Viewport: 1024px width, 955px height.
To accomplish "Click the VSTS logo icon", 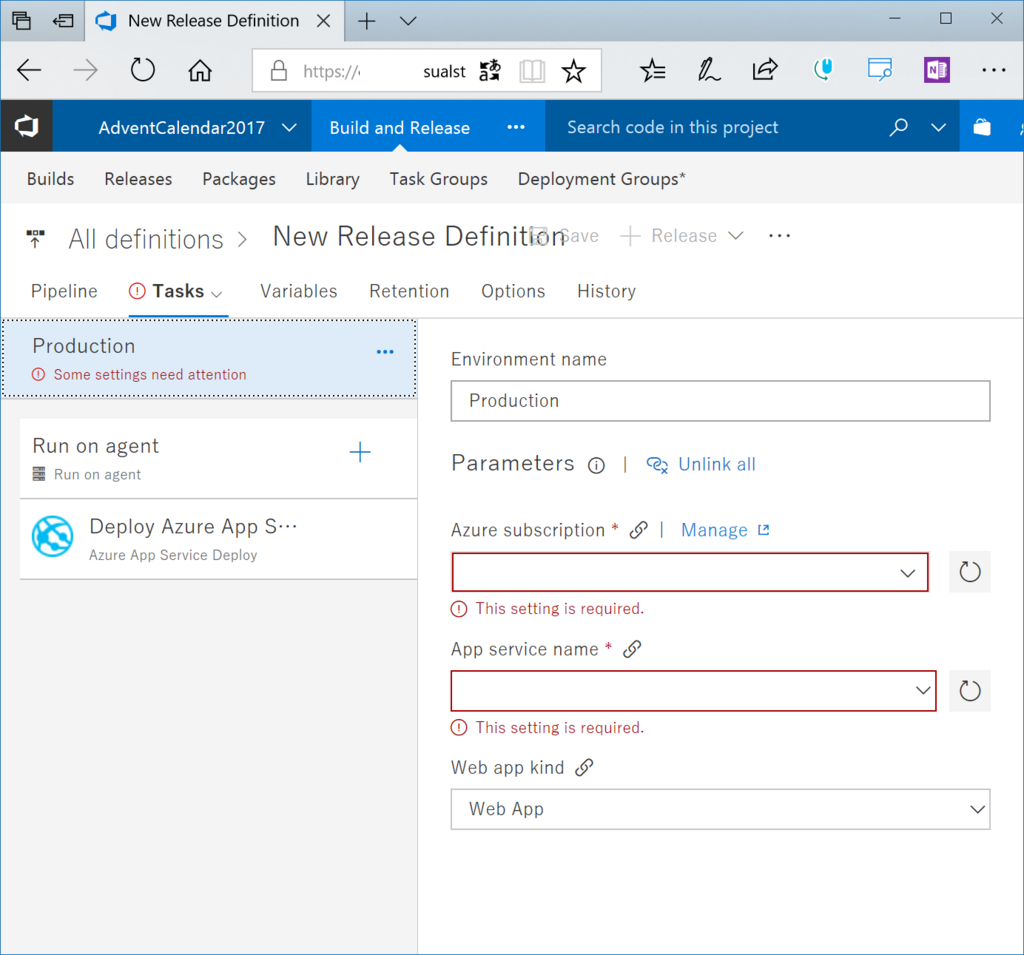I will pyautogui.click(x=26, y=126).
